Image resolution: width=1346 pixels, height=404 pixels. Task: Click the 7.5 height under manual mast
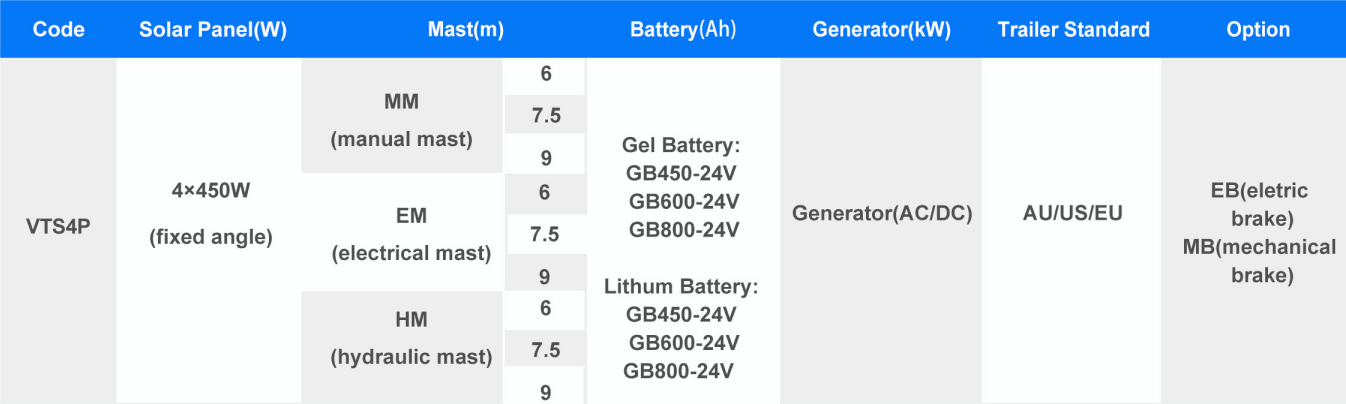pos(545,115)
